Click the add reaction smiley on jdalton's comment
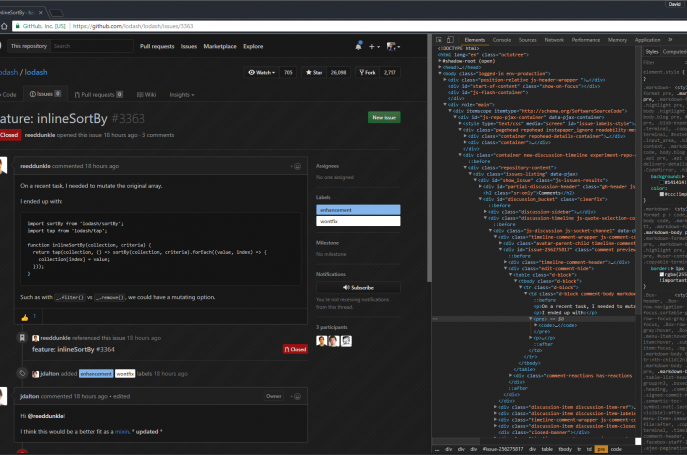Screen dimensions: 687x455 point(296,396)
